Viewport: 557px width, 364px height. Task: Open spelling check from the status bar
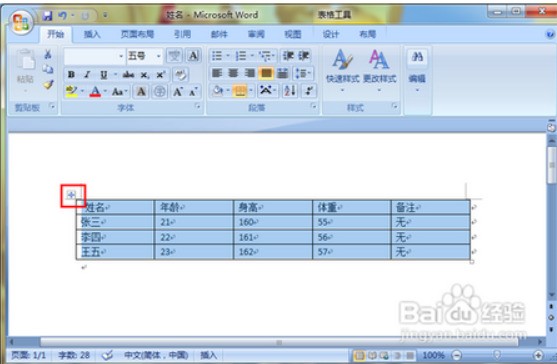(108, 355)
